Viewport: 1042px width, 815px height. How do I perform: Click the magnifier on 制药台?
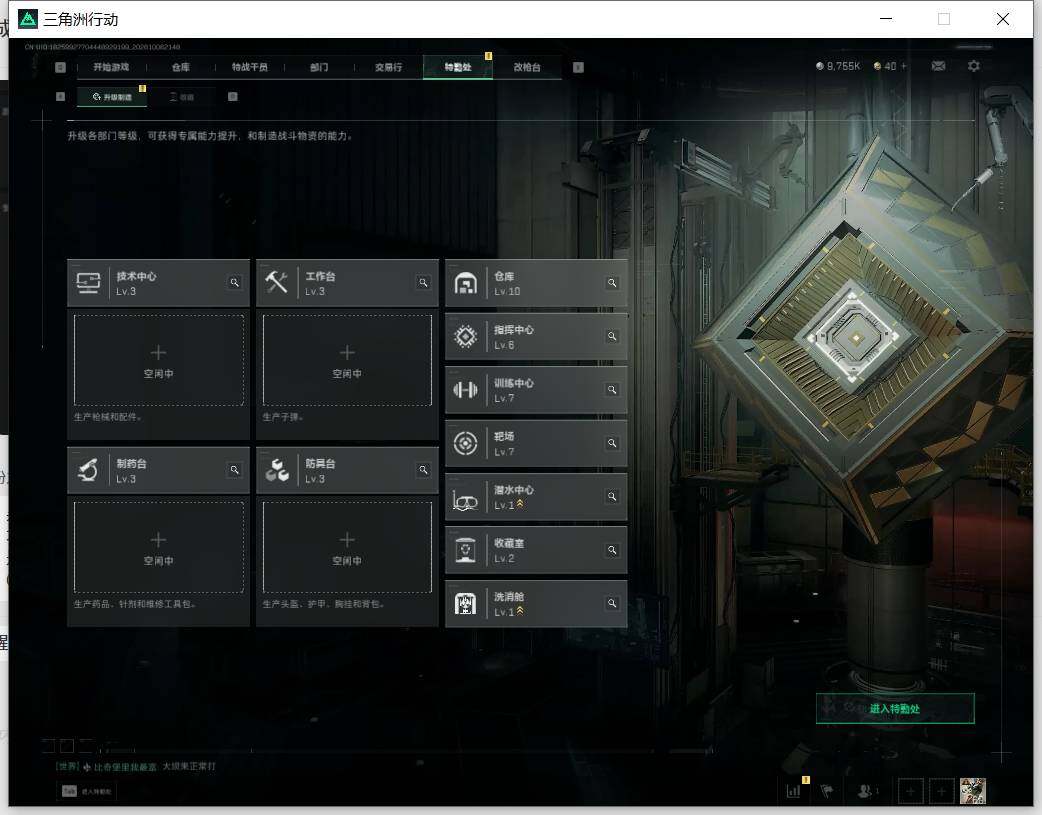(235, 470)
